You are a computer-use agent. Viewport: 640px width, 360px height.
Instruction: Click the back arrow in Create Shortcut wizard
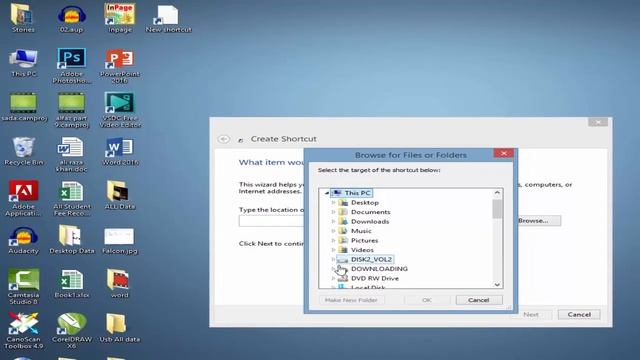[224, 139]
